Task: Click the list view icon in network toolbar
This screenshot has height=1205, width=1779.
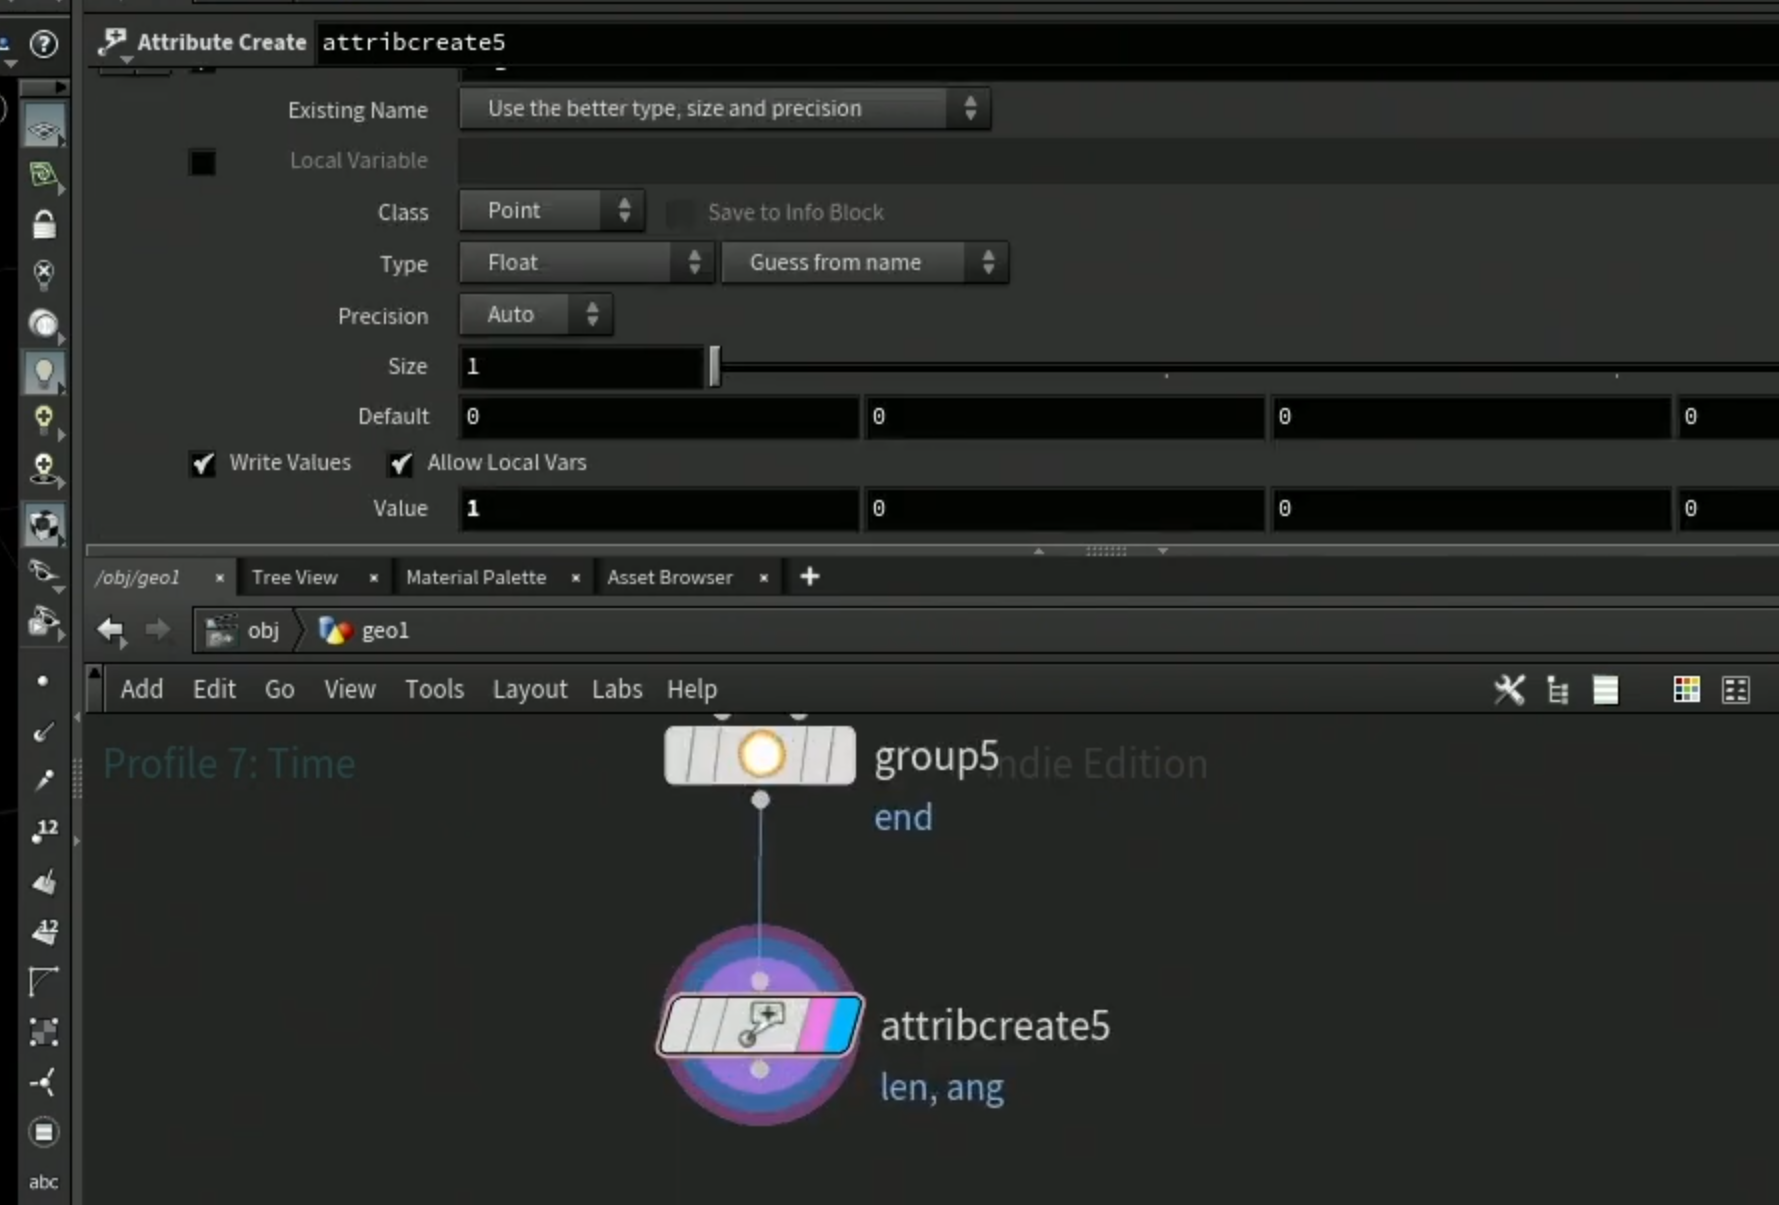Action: point(1605,689)
